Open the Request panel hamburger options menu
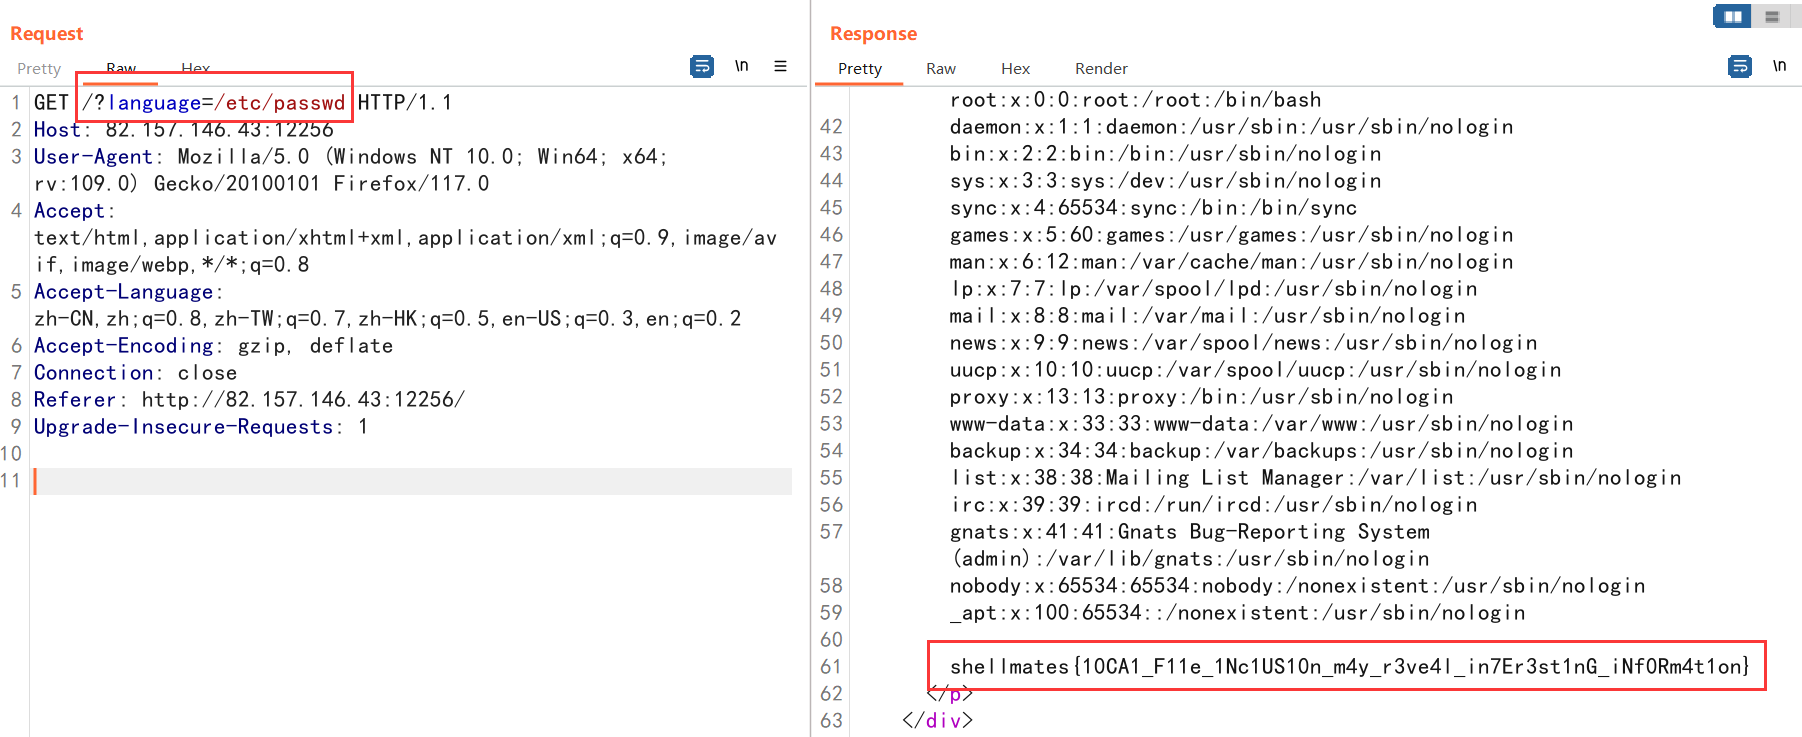 click(780, 66)
